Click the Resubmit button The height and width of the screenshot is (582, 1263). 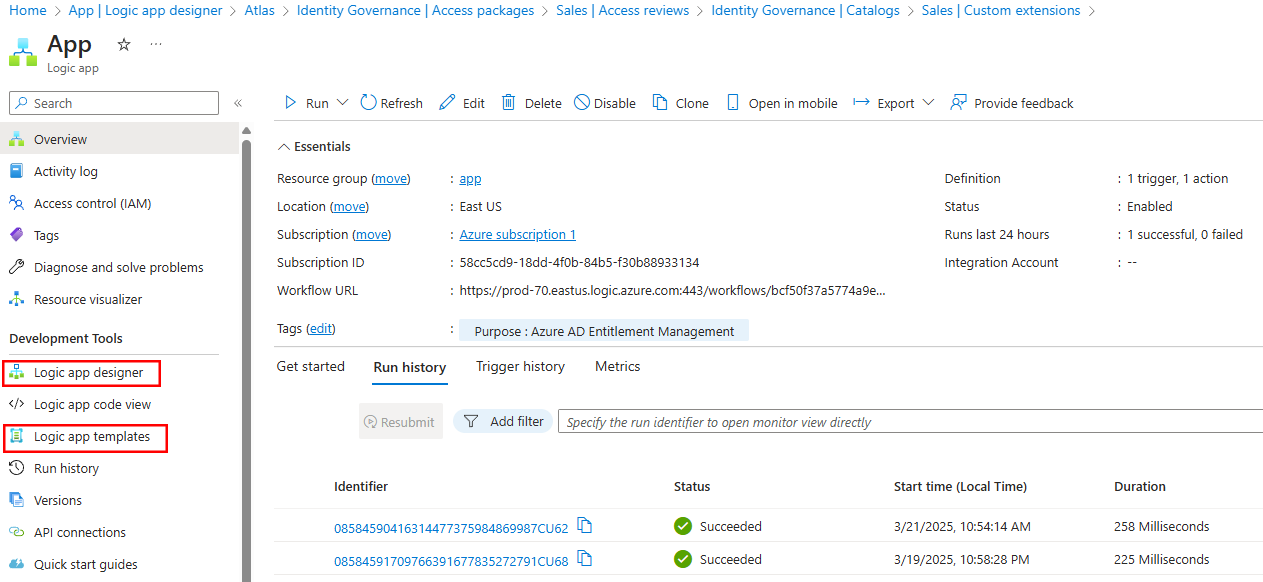(401, 422)
